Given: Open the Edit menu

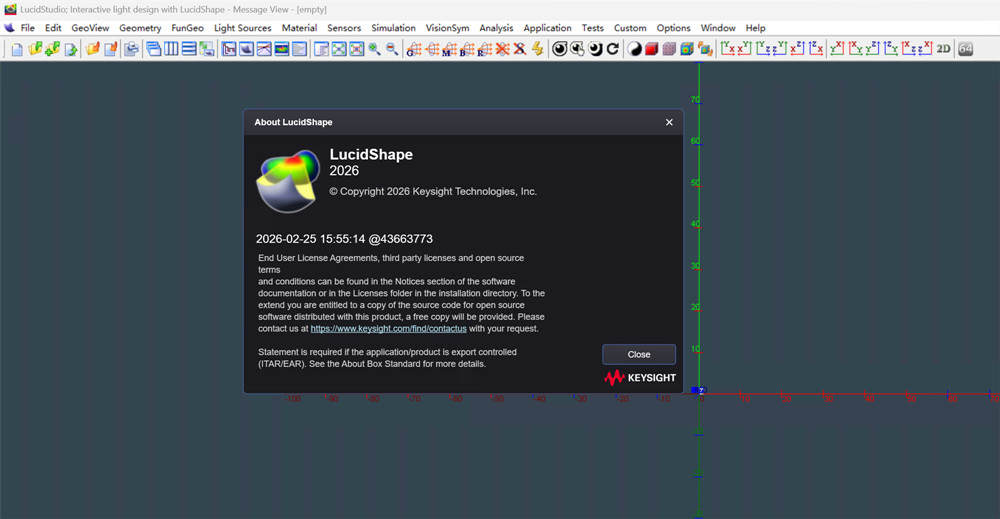Looking at the screenshot, I should pyautogui.click(x=53, y=28).
